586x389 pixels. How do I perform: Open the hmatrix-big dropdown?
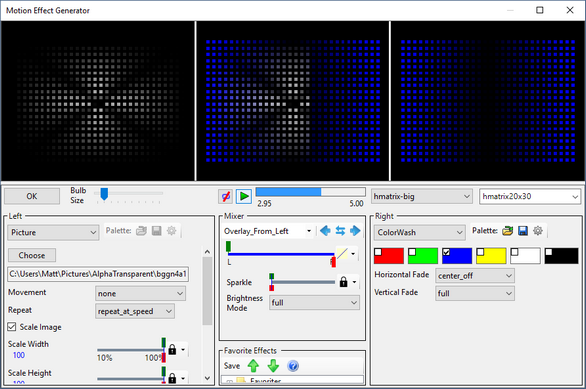coord(421,196)
